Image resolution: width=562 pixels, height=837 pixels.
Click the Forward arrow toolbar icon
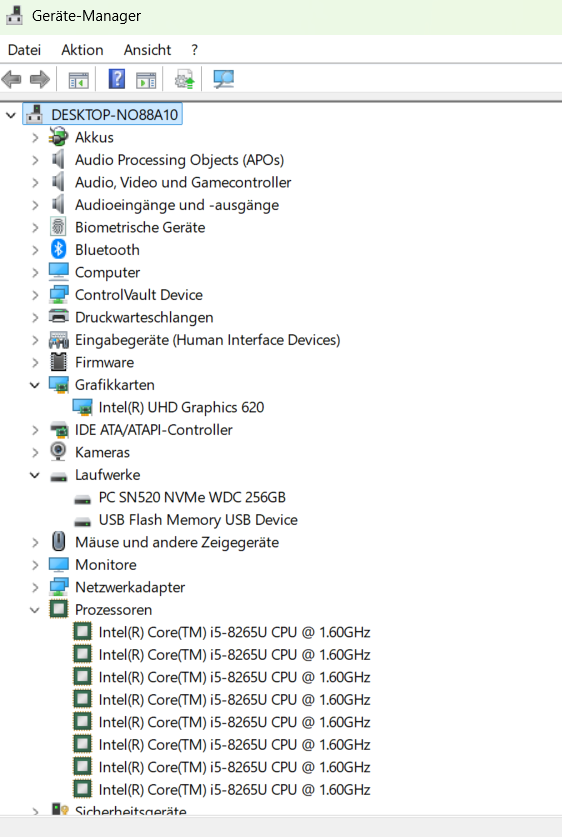point(40,80)
